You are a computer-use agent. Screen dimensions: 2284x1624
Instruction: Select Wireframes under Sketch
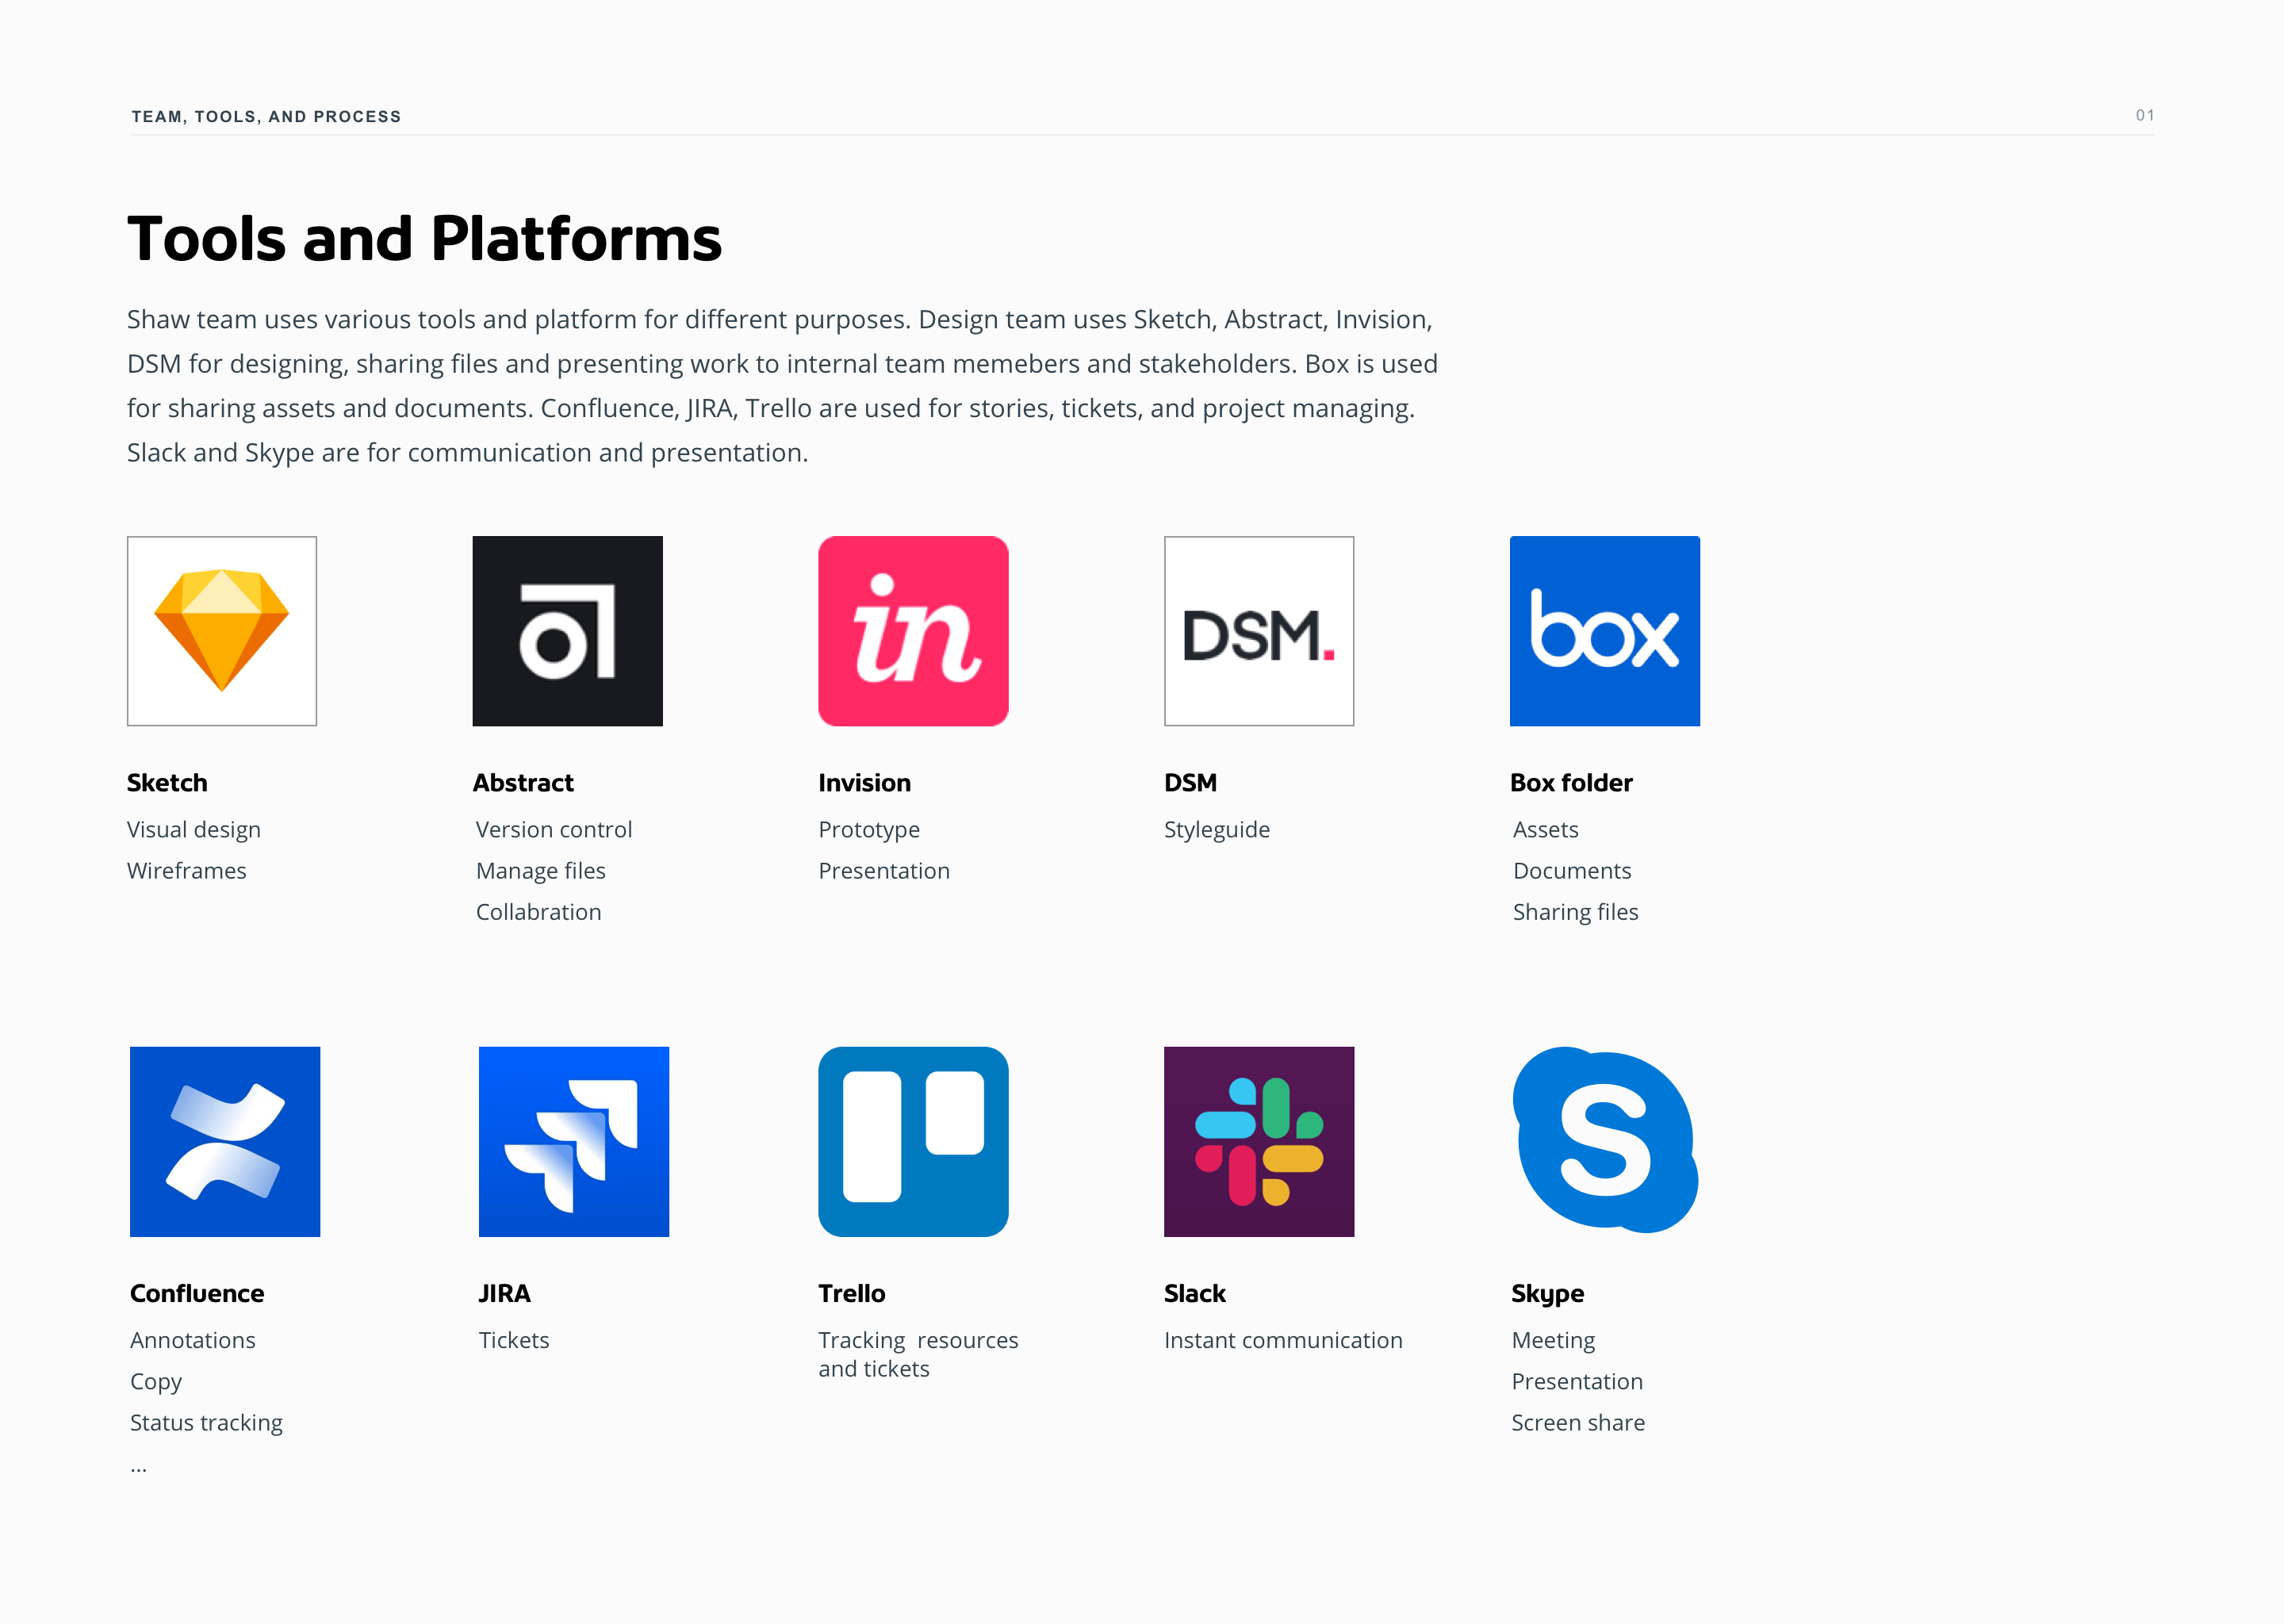click(187, 871)
